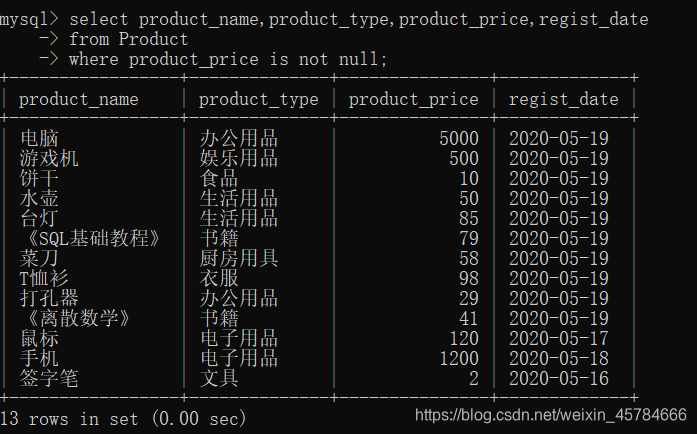Click the product_price column header

(x=413, y=100)
